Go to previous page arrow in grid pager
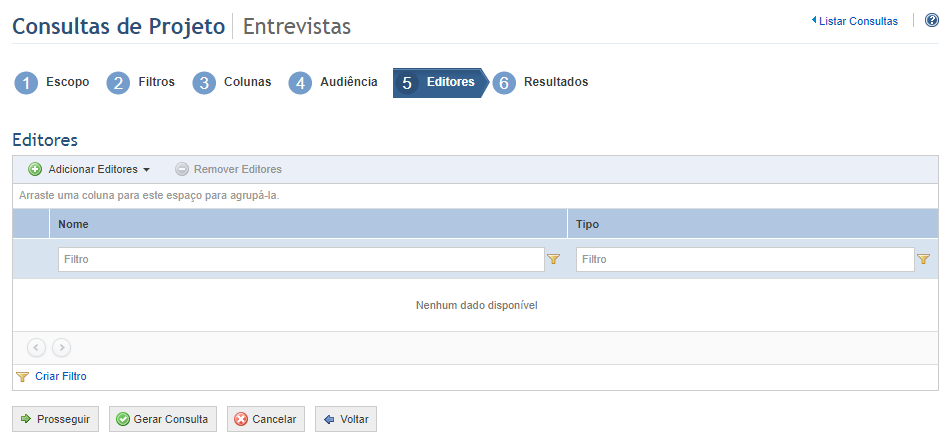Screen dimensions: 951x437 [x=36, y=347]
